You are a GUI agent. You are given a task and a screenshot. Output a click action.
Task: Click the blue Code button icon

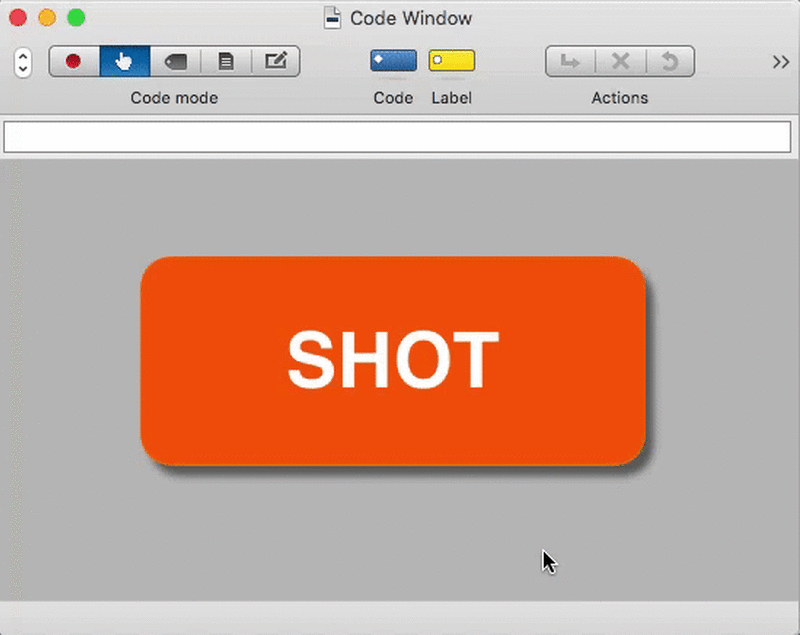[393, 61]
